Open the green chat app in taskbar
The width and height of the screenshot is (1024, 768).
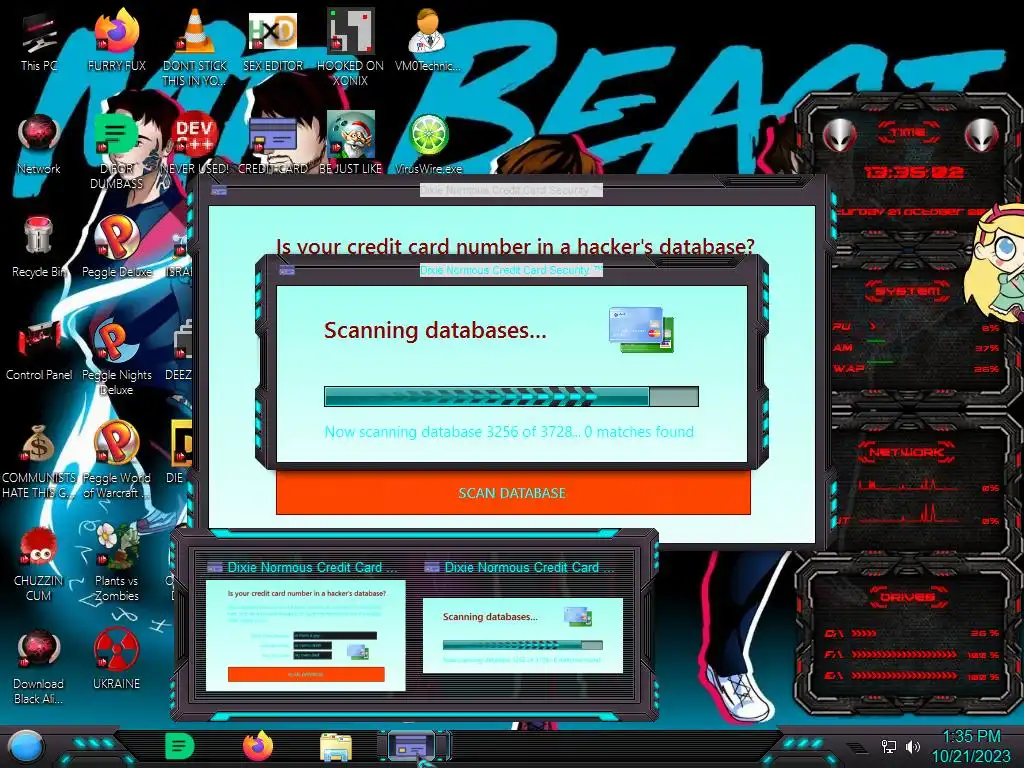(x=180, y=746)
